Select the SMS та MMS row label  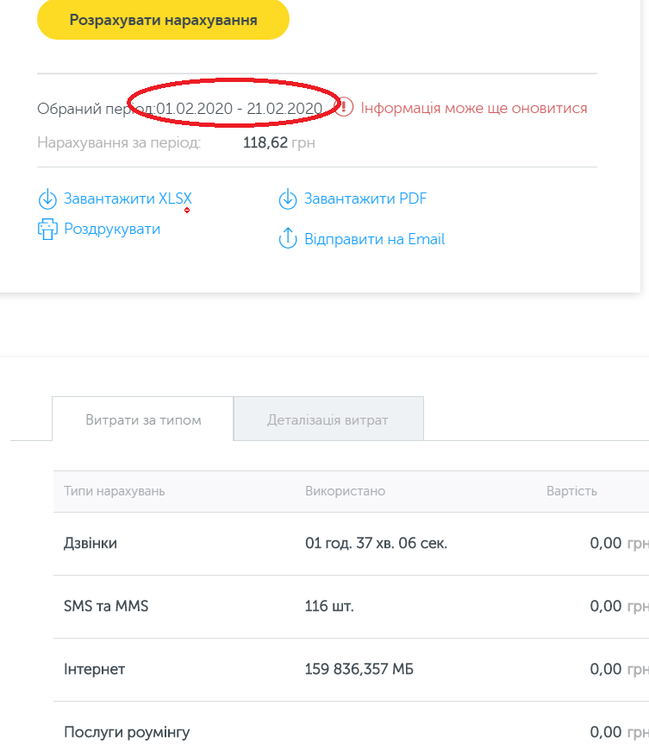106,606
